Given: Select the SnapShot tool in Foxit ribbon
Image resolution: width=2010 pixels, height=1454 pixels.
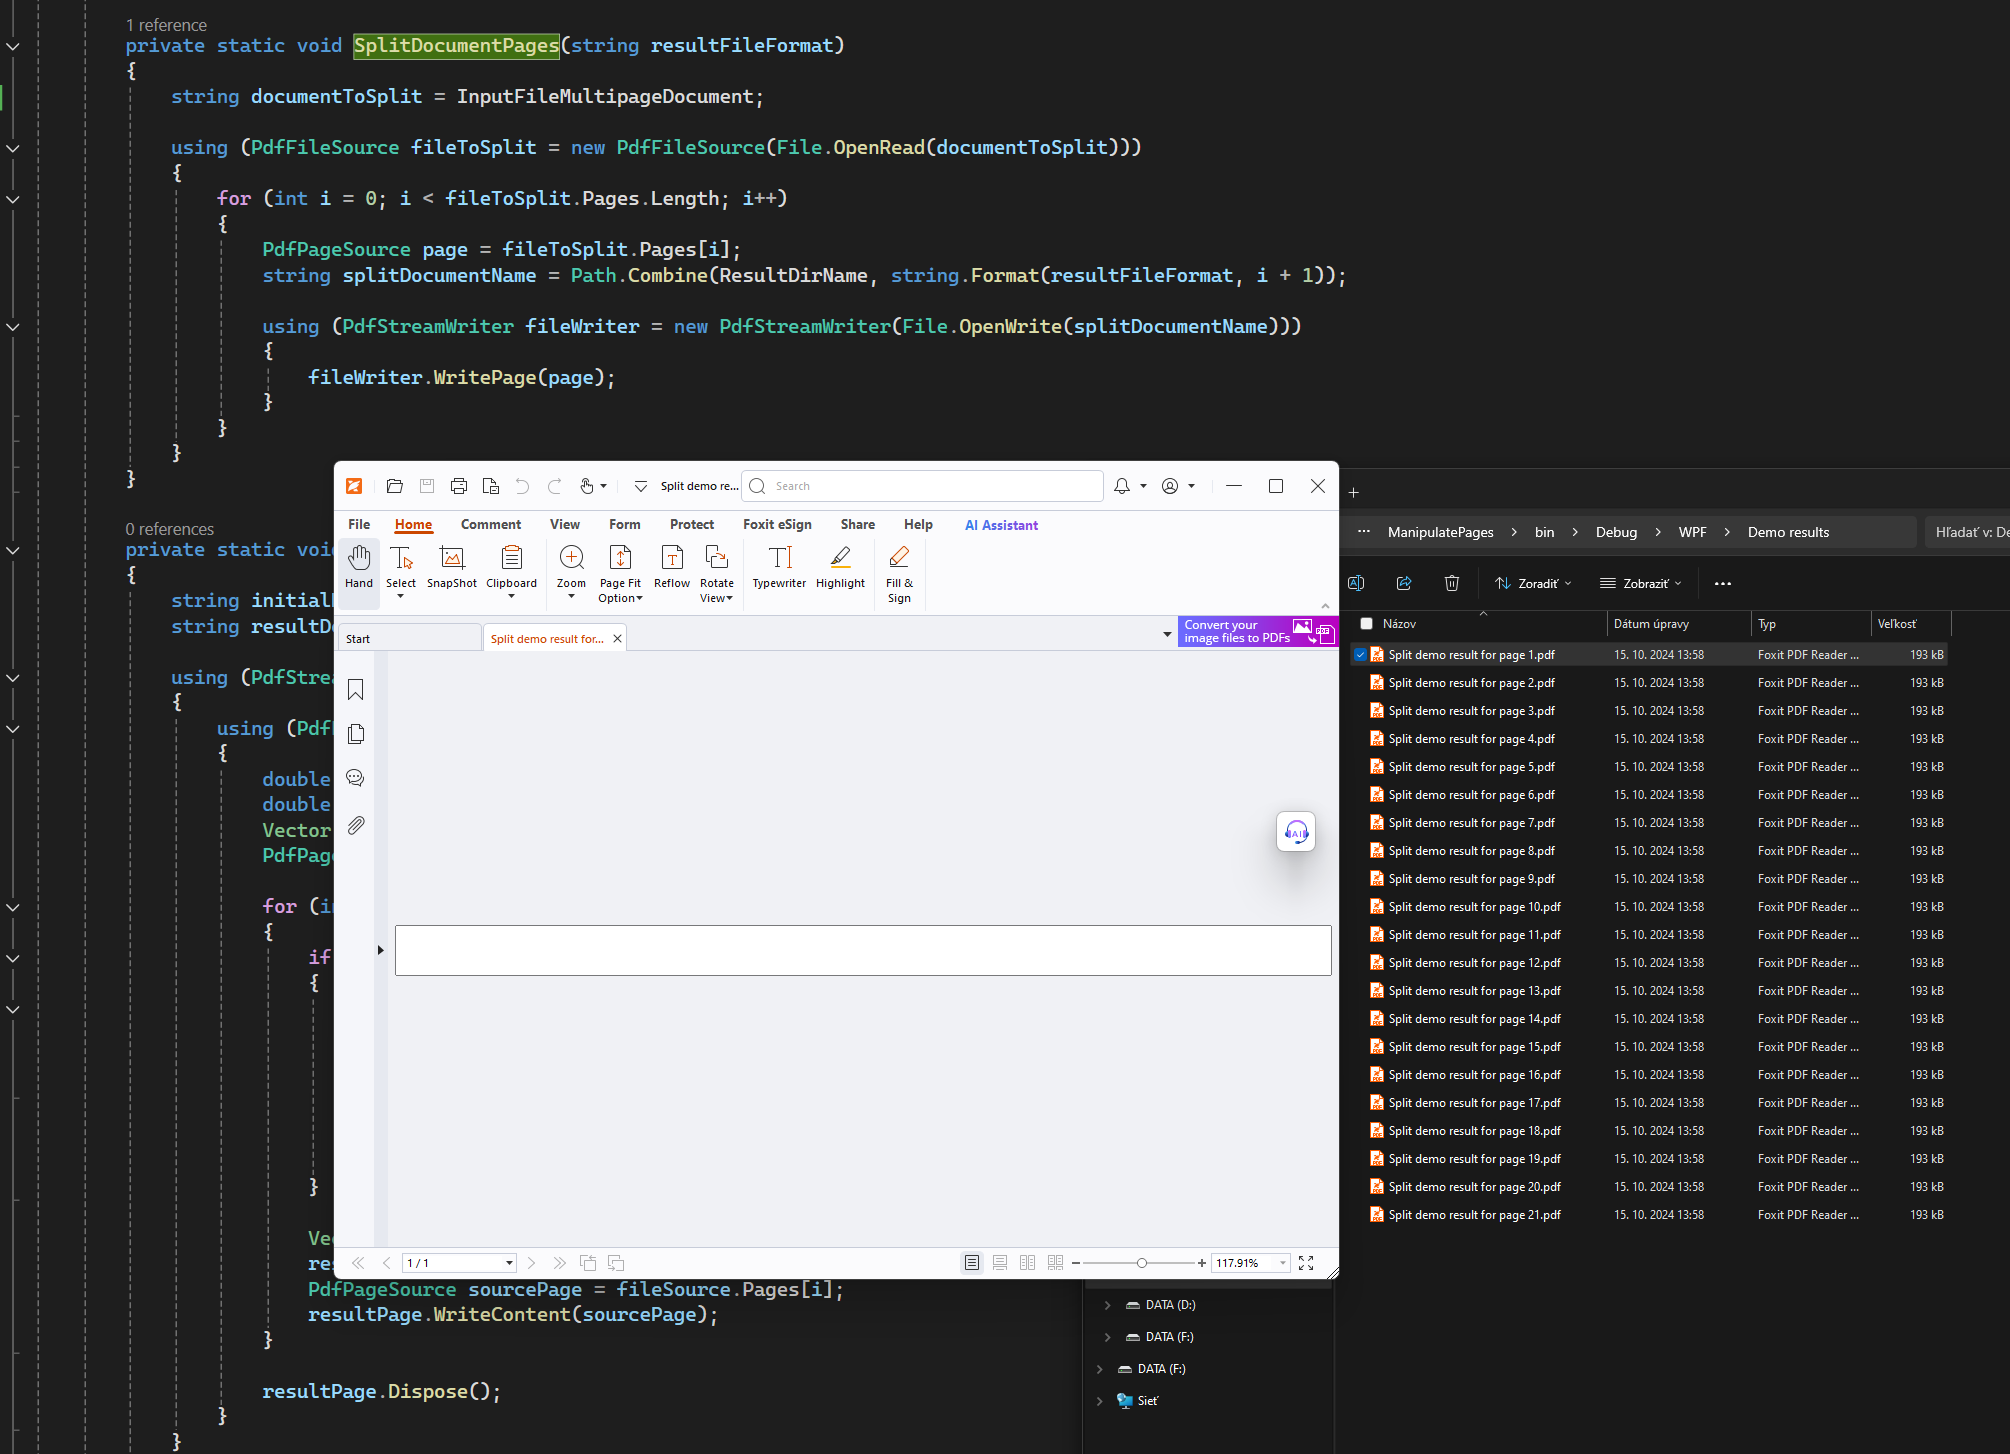Looking at the screenshot, I should tap(452, 566).
